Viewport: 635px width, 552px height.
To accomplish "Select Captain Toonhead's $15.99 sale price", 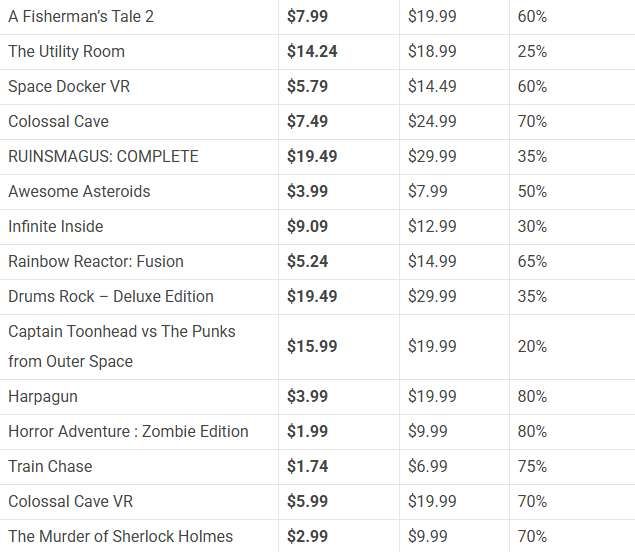I will tap(312, 346).
